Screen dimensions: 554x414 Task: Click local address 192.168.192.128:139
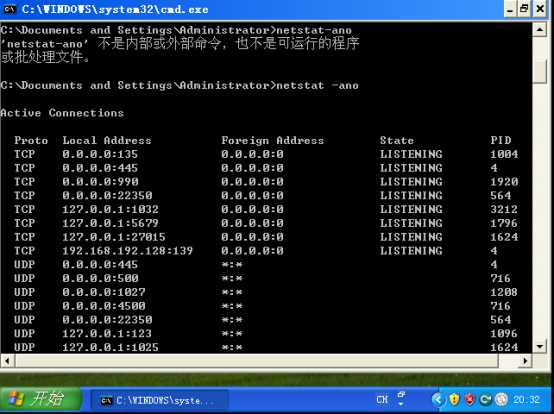[128, 251]
